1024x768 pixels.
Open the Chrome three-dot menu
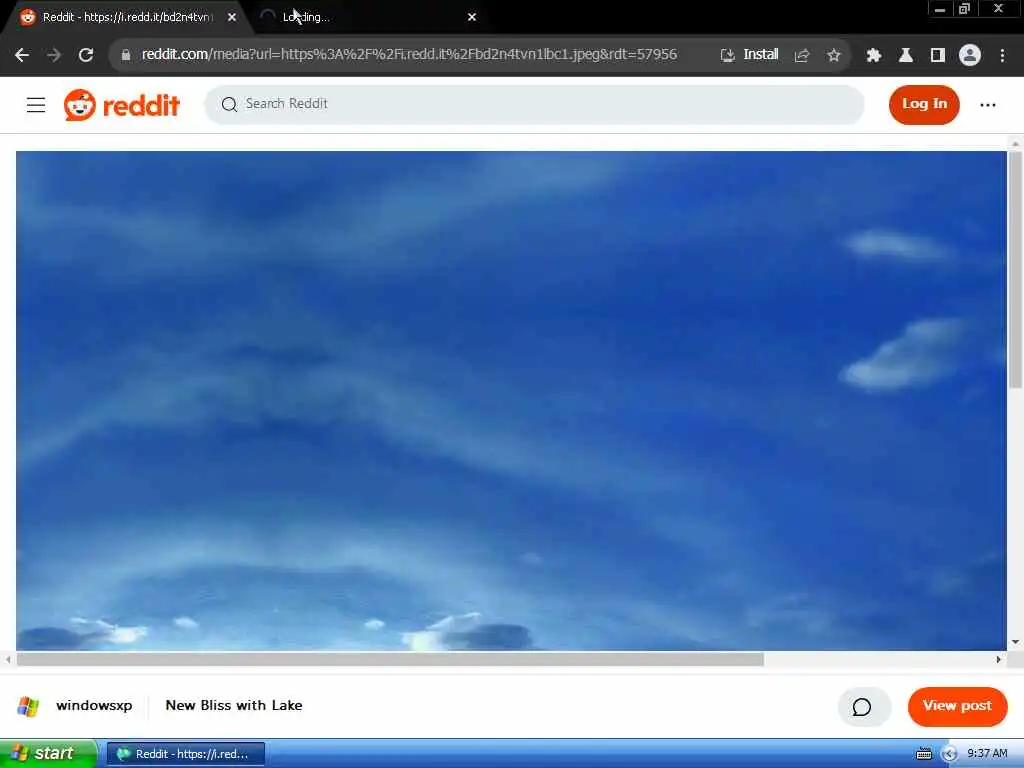1002,56
